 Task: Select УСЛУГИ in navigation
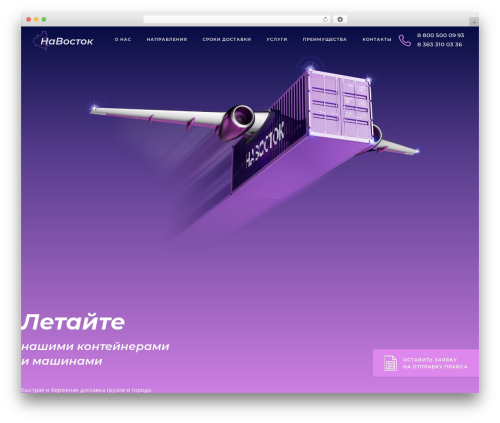277,39
